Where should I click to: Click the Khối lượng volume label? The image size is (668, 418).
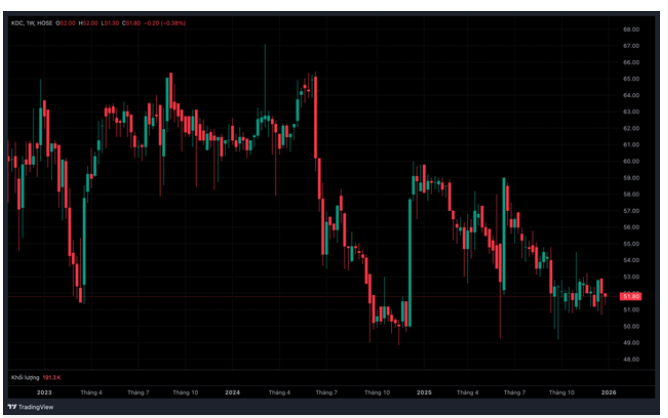25,378
